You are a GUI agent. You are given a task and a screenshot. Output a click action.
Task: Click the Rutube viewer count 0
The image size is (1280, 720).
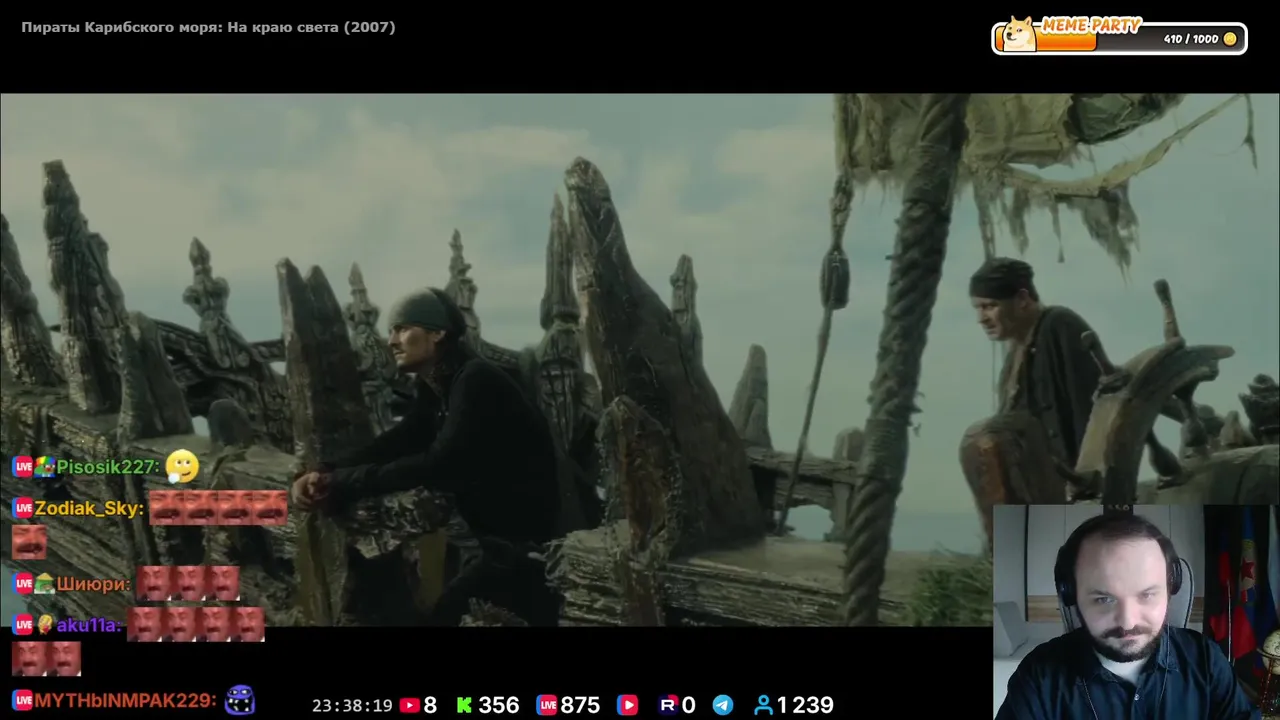688,705
